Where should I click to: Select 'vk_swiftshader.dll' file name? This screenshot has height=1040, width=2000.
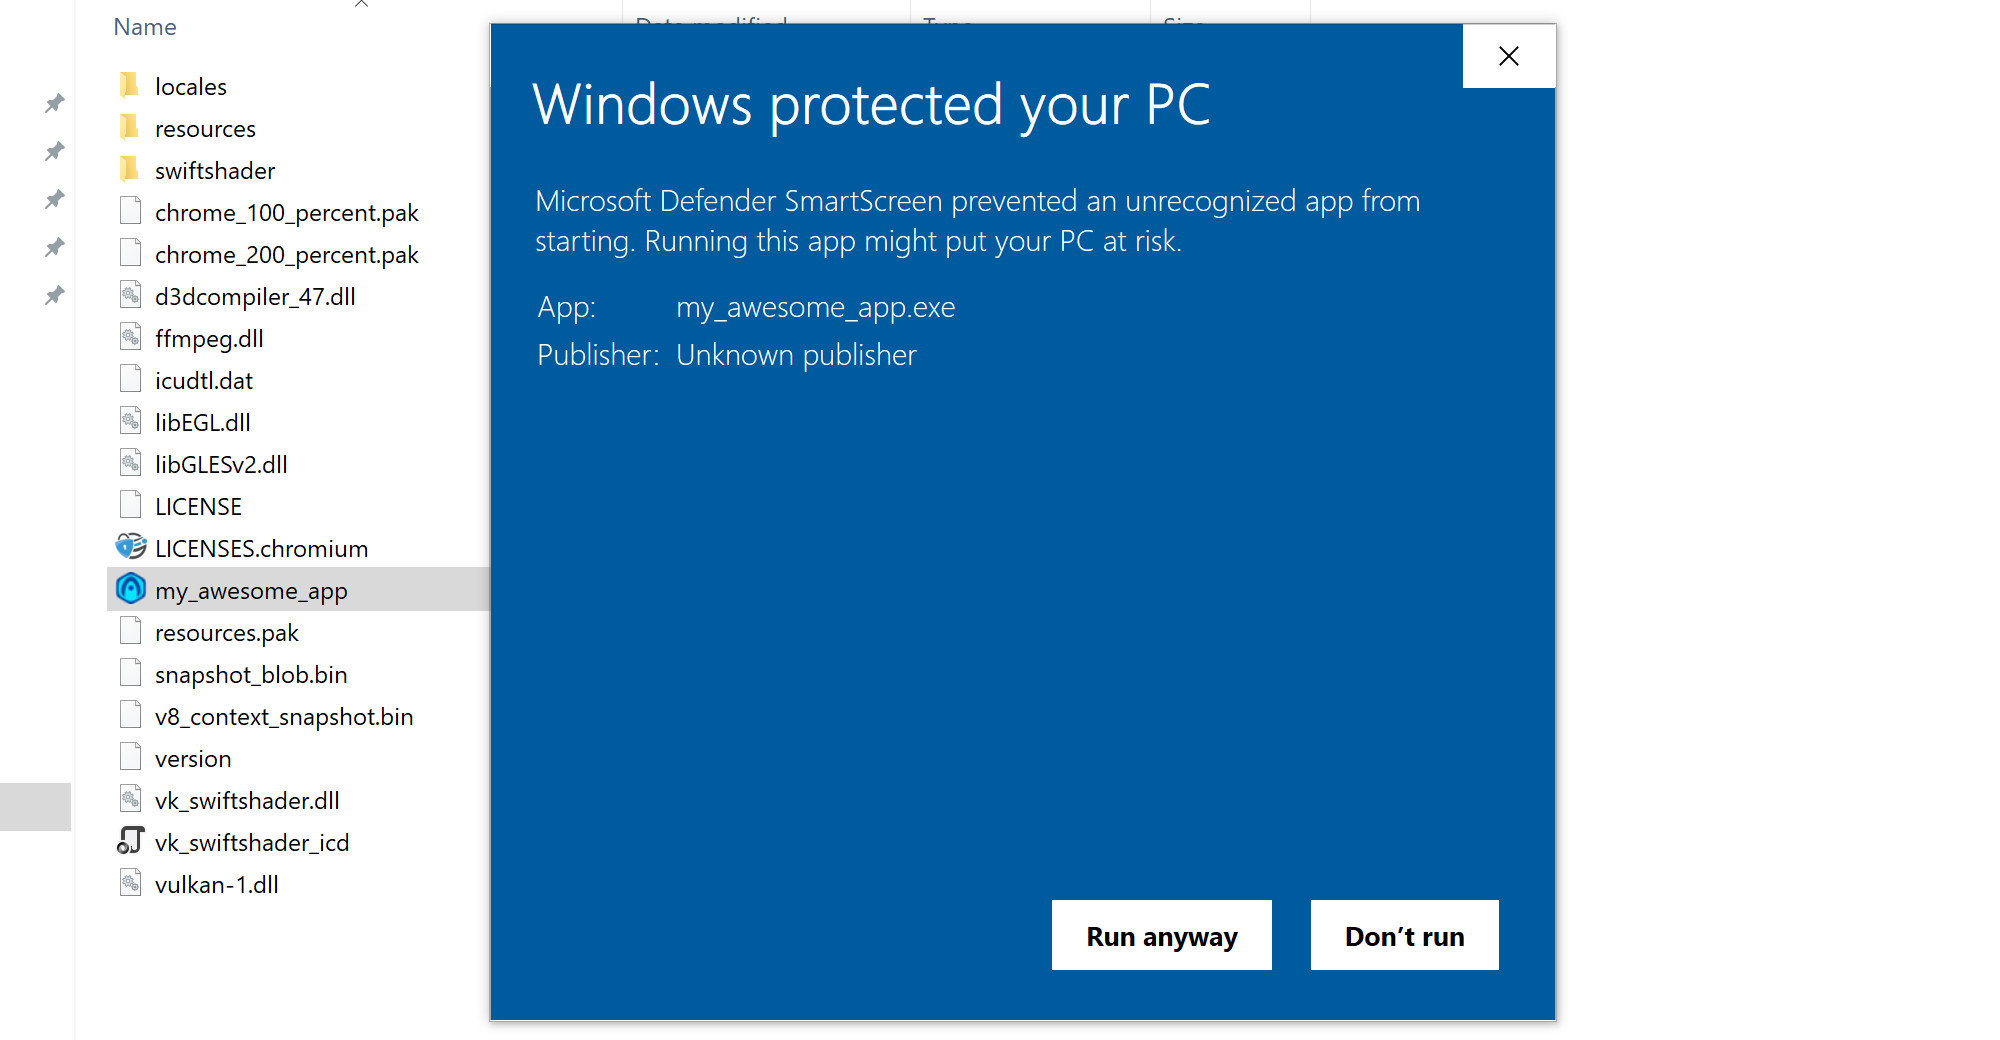pyautogui.click(x=247, y=801)
